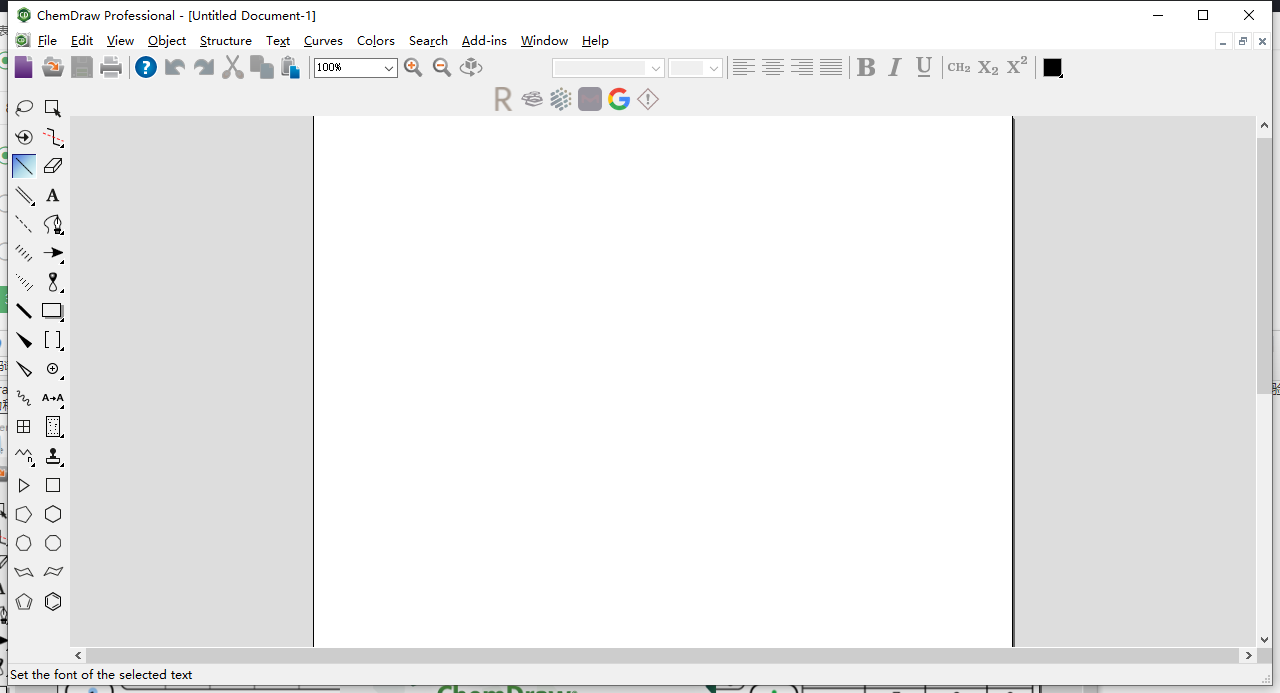Choose the Benzene ring tool
The height and width of the screenshot is (693, 1280).
tap(53, 601)
